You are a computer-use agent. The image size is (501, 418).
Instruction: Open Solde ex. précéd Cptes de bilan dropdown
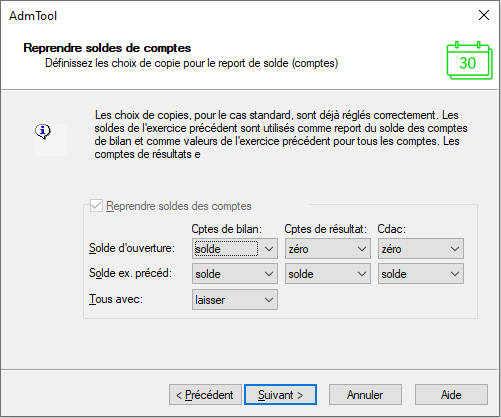(235, 274)
